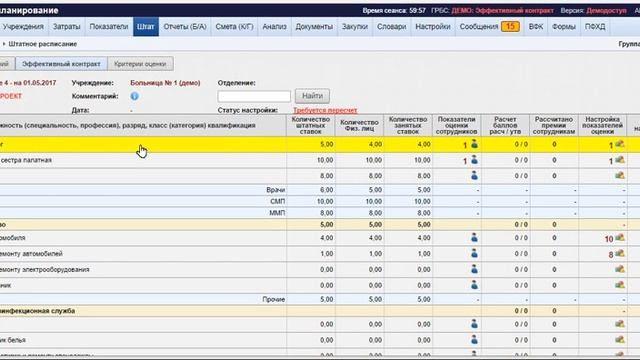
Task: Switch to Критерии оценки tab
Action: pyautogui.click(x=140, y=64)
